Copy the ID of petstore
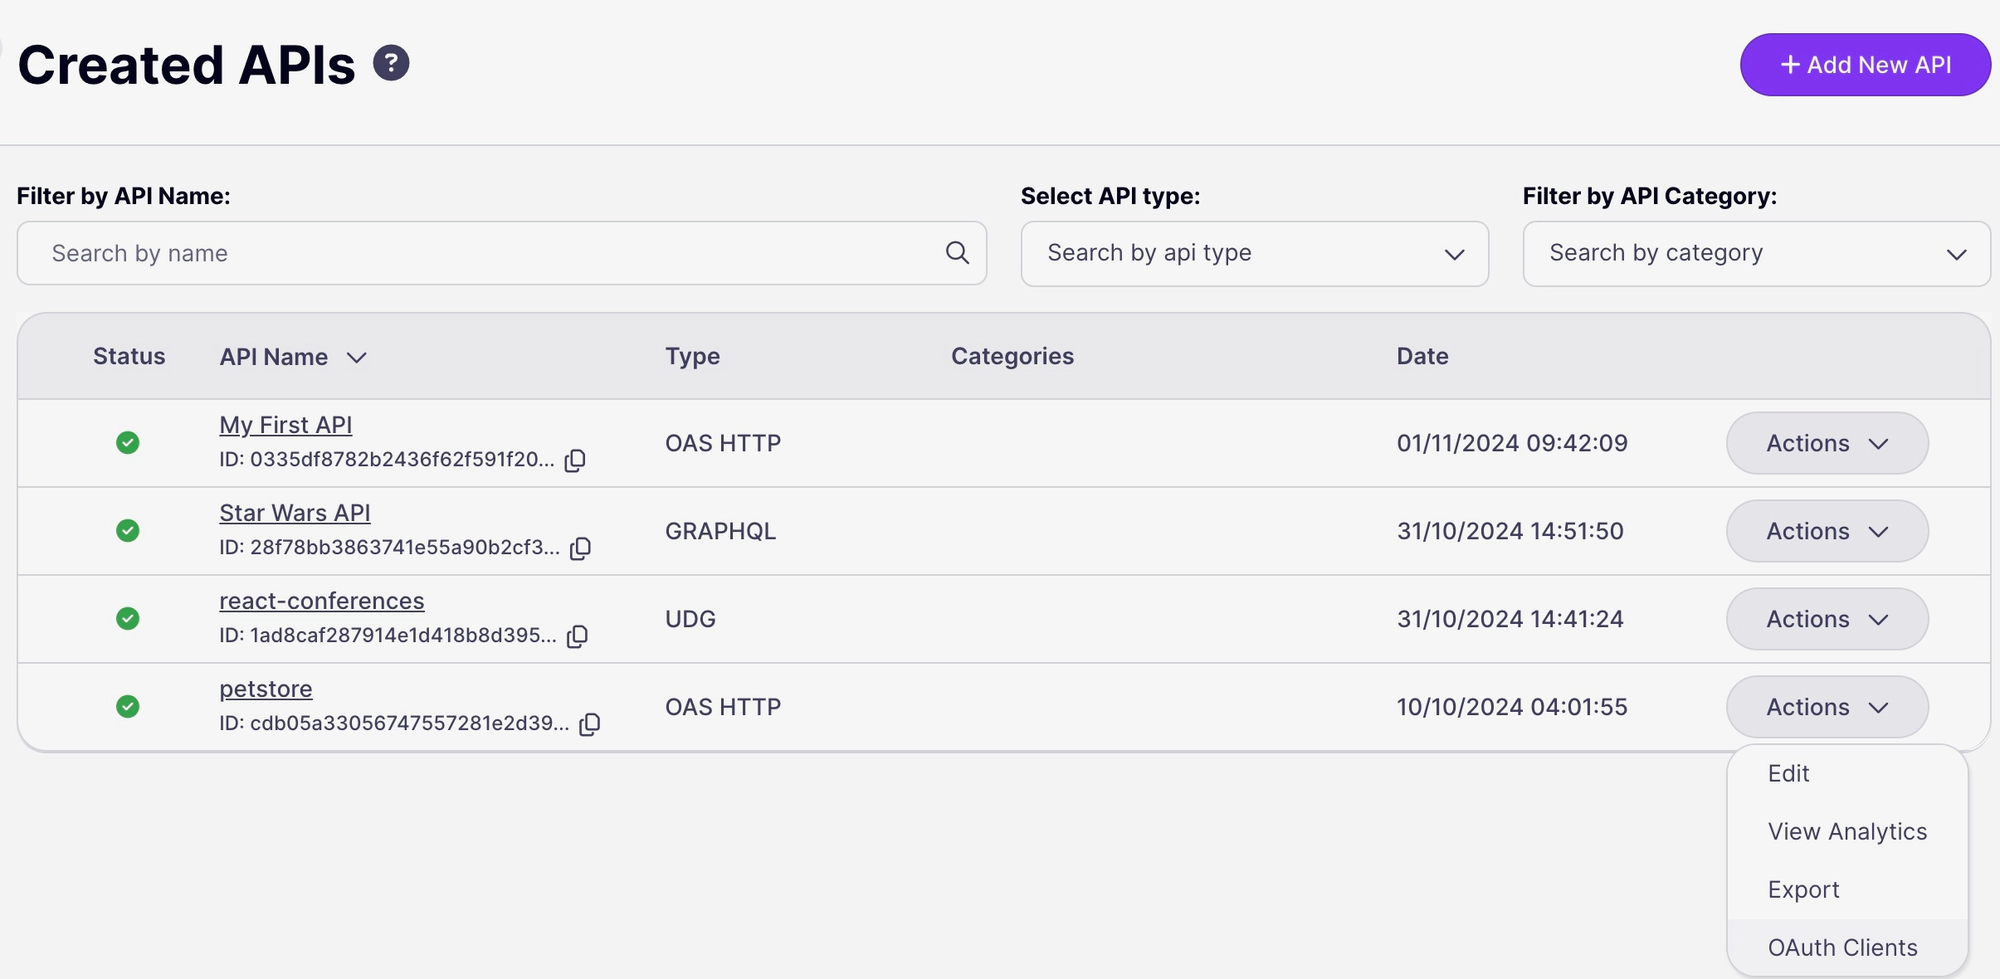This screenshot has height=979, width=2000. tap(588, 723)
